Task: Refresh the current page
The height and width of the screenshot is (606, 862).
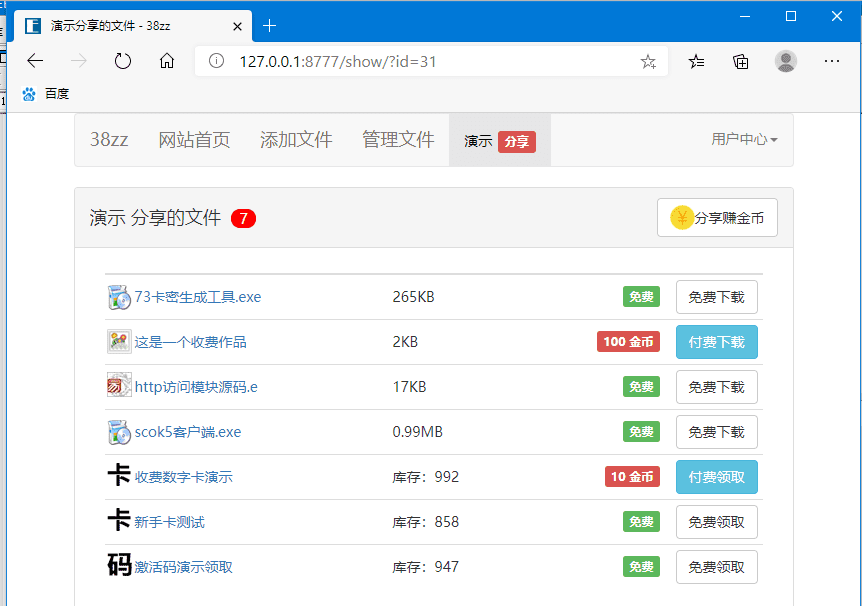Action: coord(123,61)
